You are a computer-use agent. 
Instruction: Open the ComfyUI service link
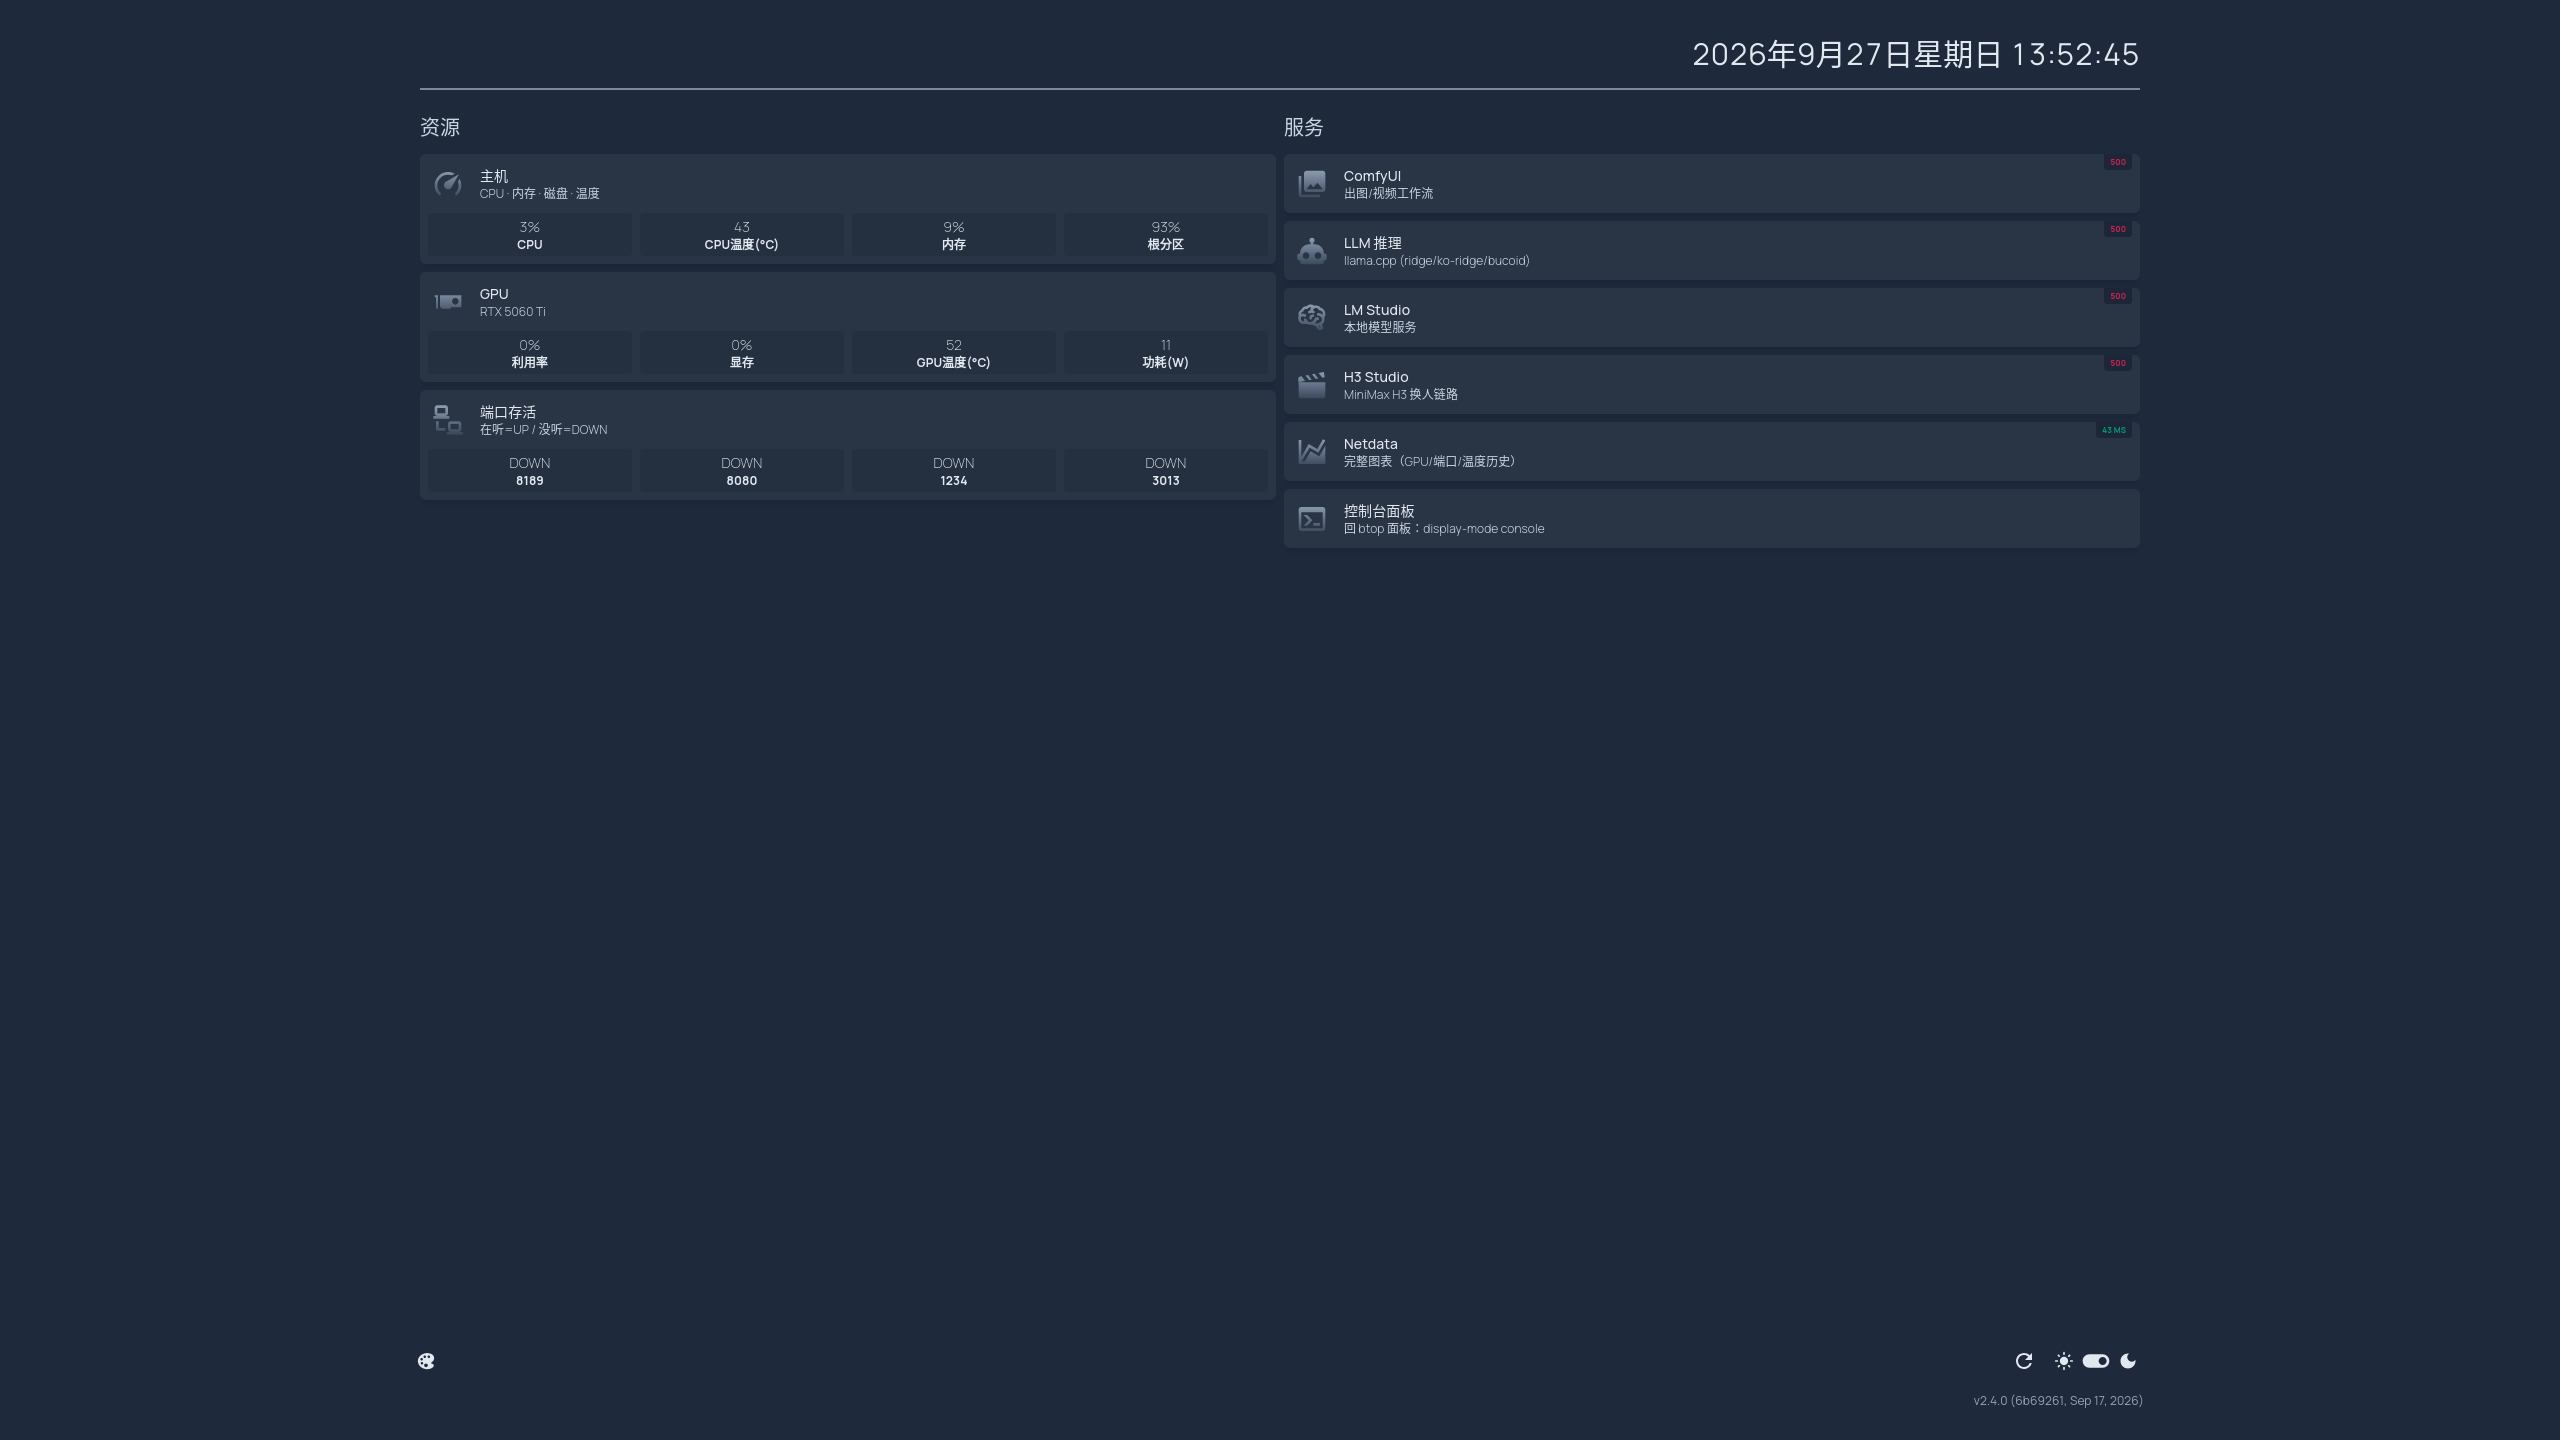point(1711,184)
